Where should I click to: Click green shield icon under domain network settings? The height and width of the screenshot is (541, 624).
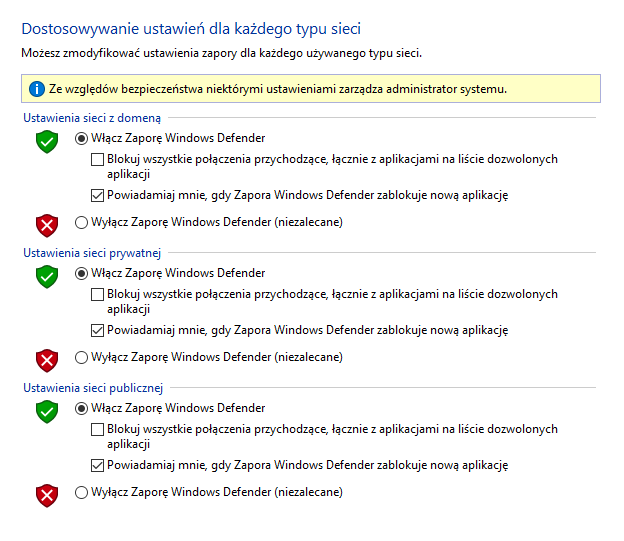click(46, 142)
